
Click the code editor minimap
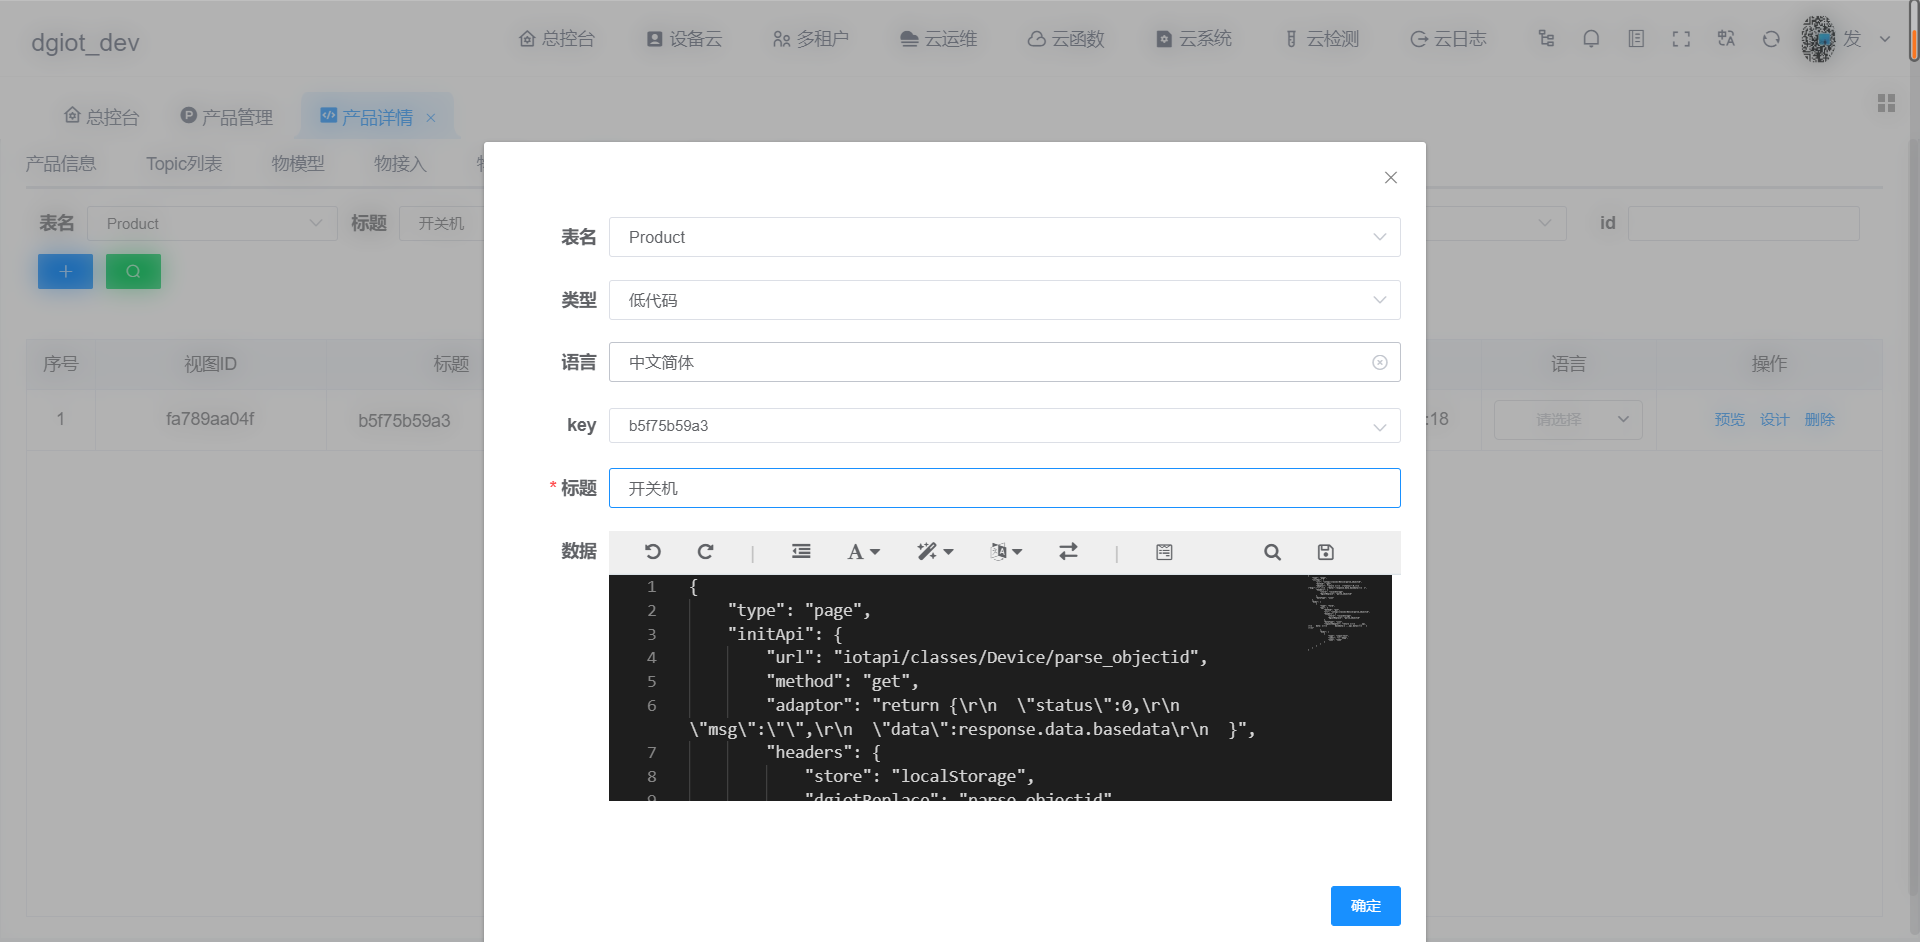click(1340, 612)
